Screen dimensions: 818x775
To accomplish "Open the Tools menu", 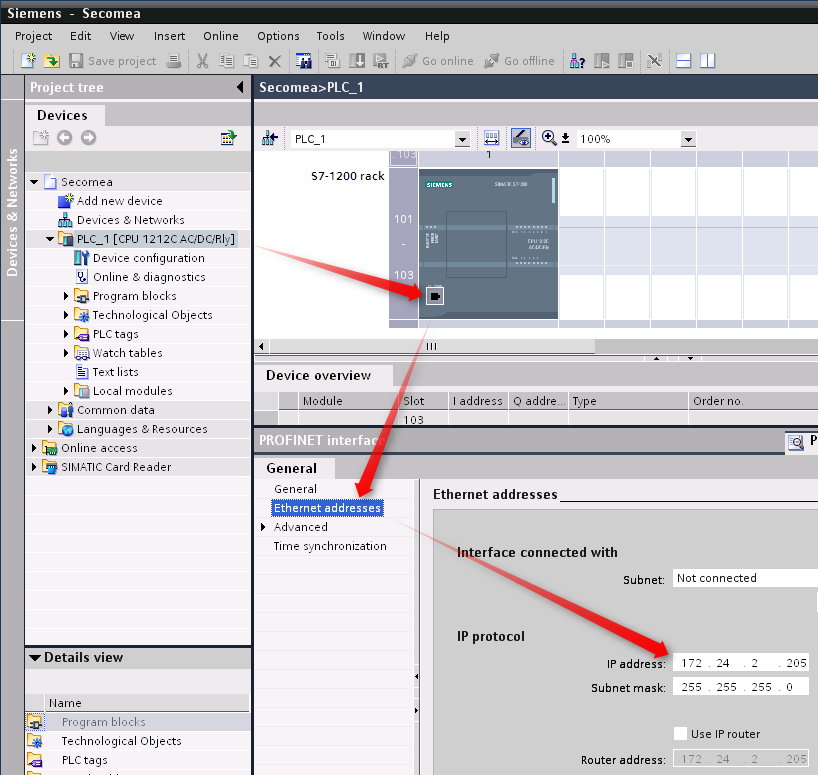I will [330, 36].
